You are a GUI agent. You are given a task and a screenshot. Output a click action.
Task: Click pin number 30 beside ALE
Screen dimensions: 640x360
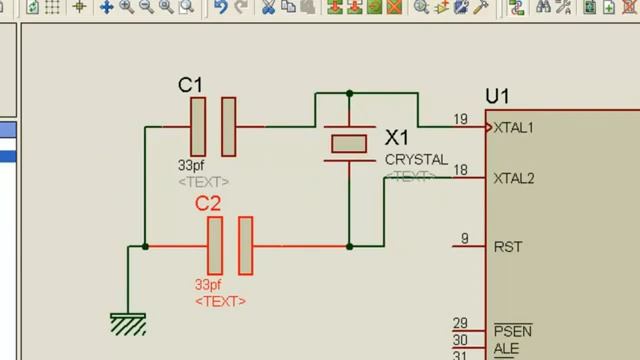460,340
